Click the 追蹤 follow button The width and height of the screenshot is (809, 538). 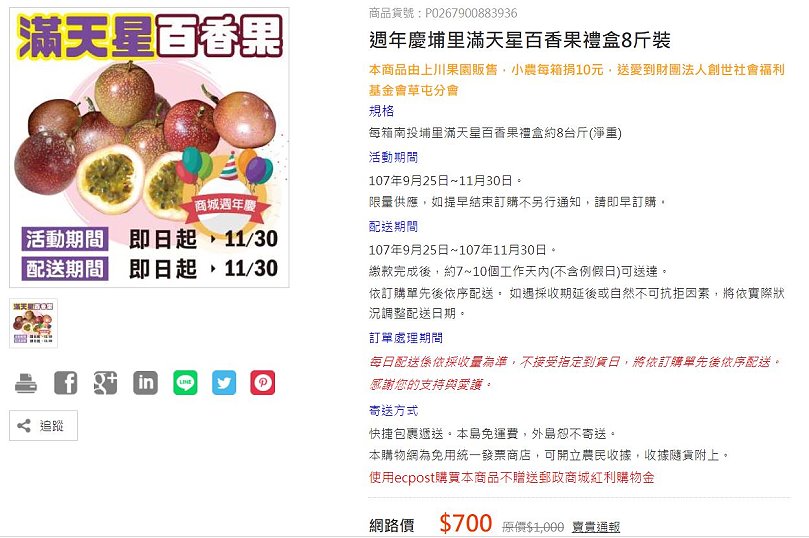[x=43, y=426]
